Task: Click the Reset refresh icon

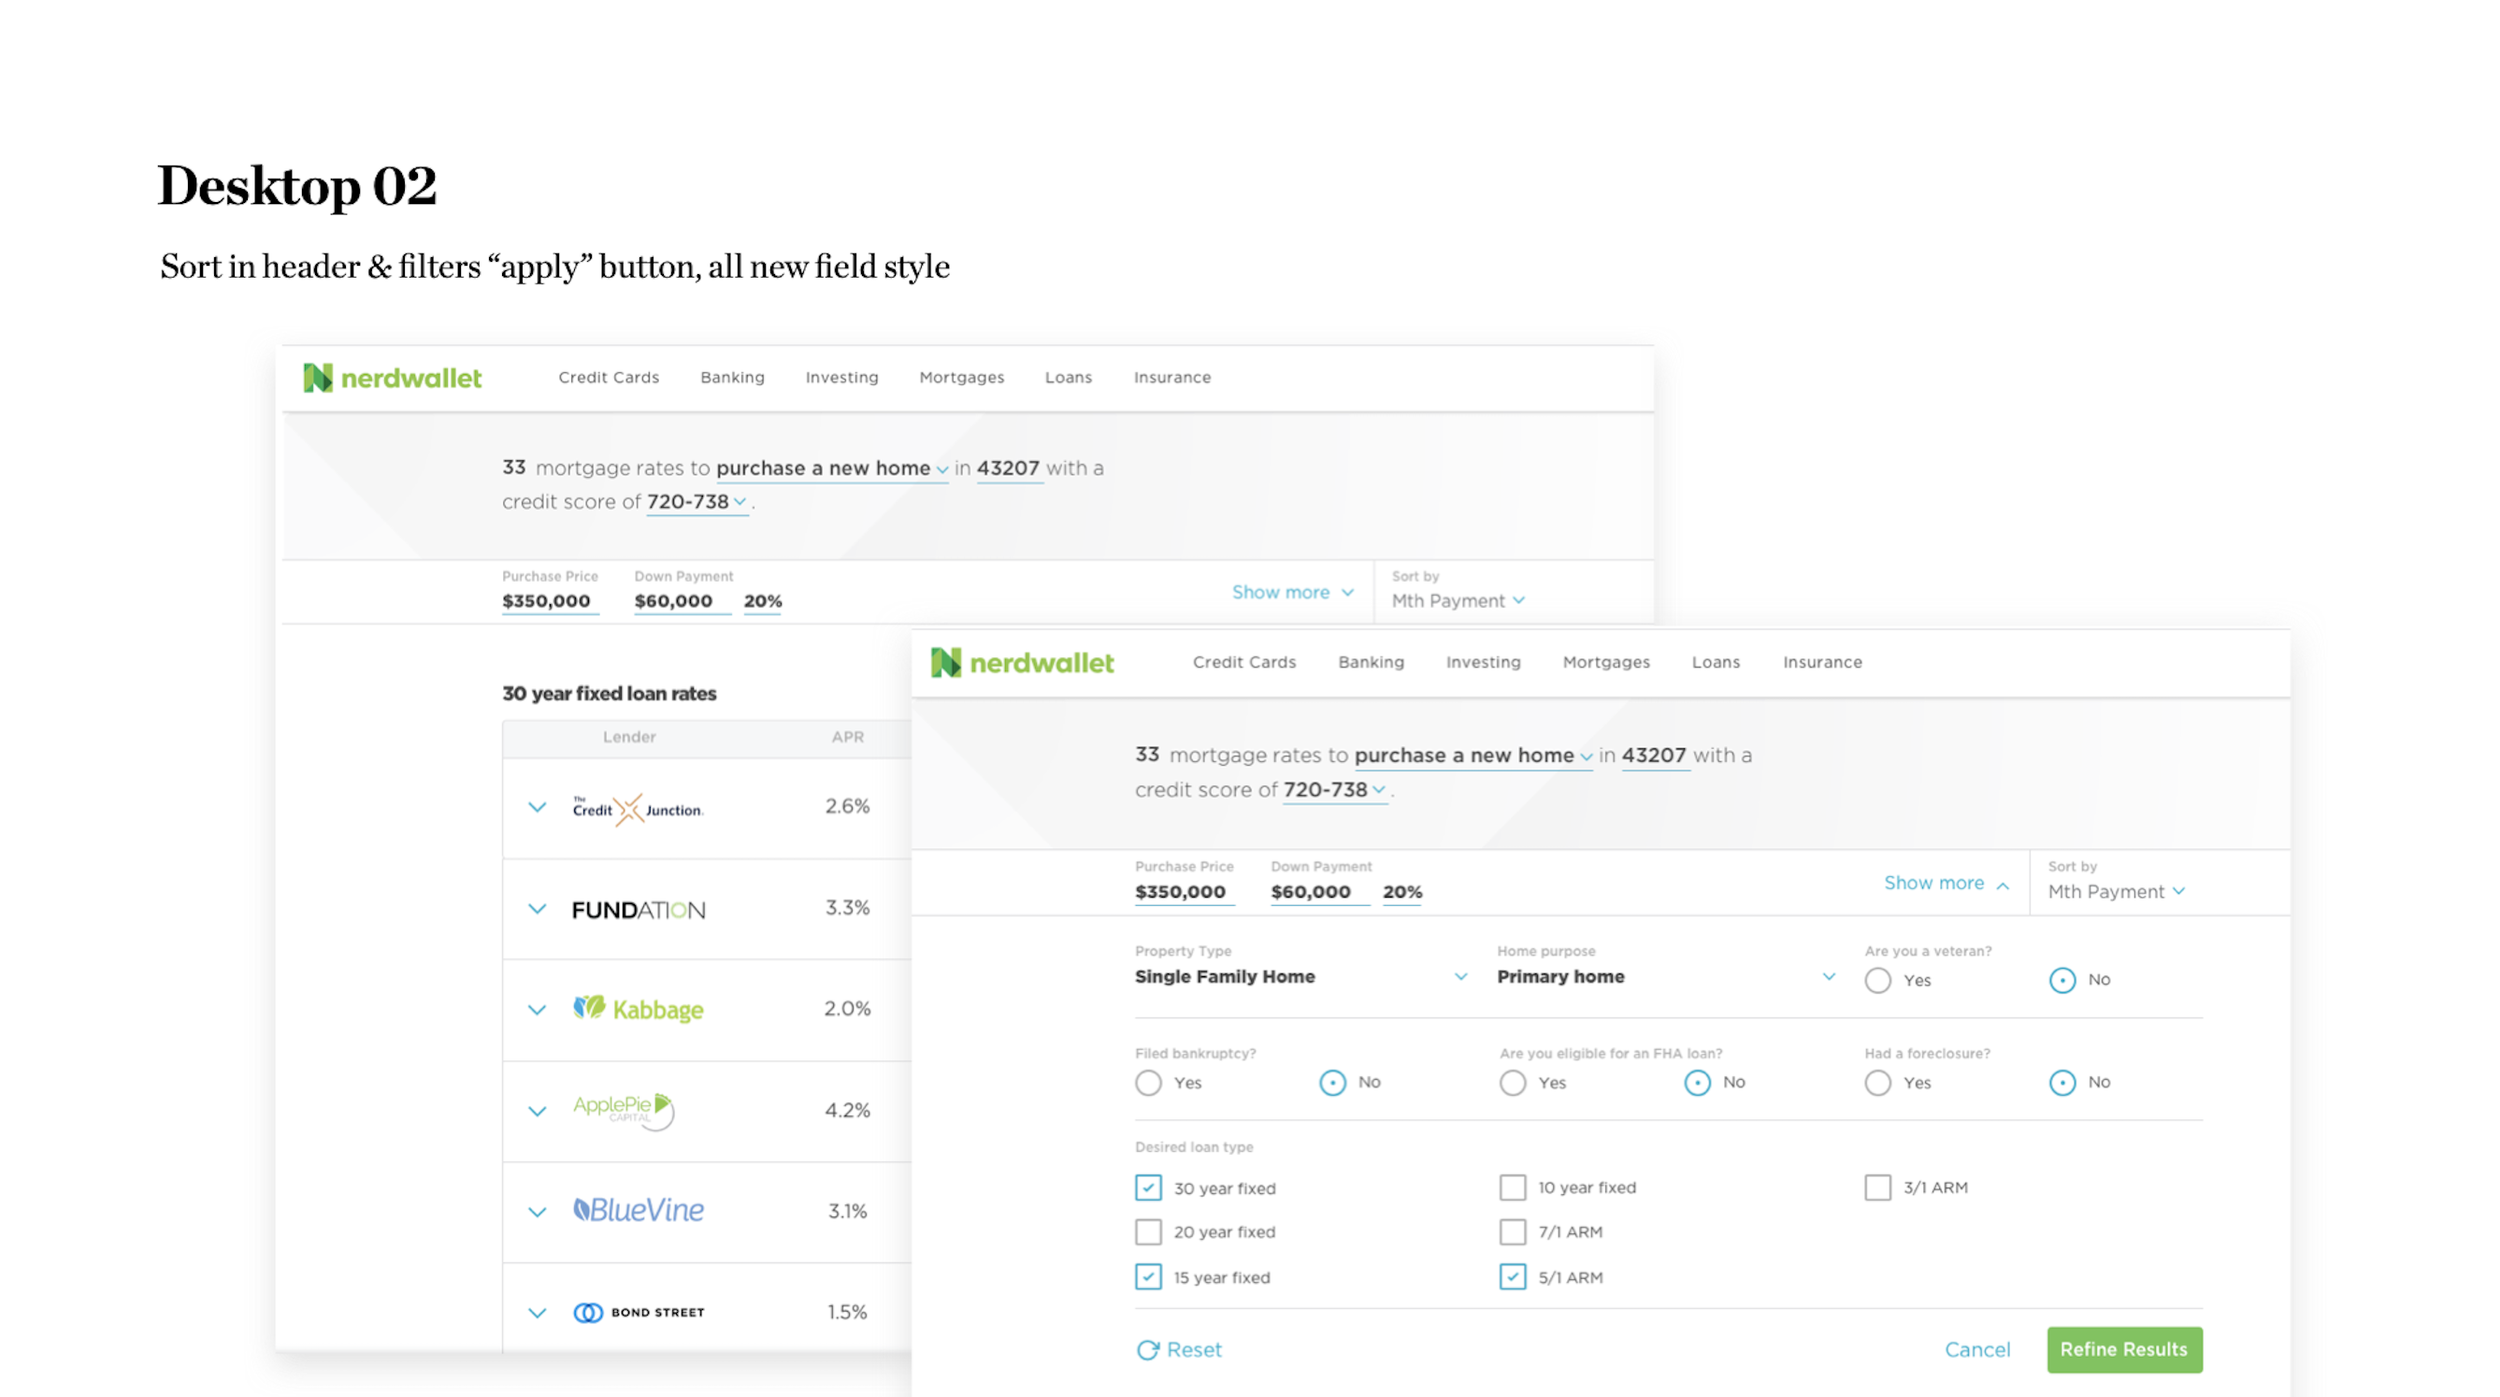Action: (x=1147, y=1350)
